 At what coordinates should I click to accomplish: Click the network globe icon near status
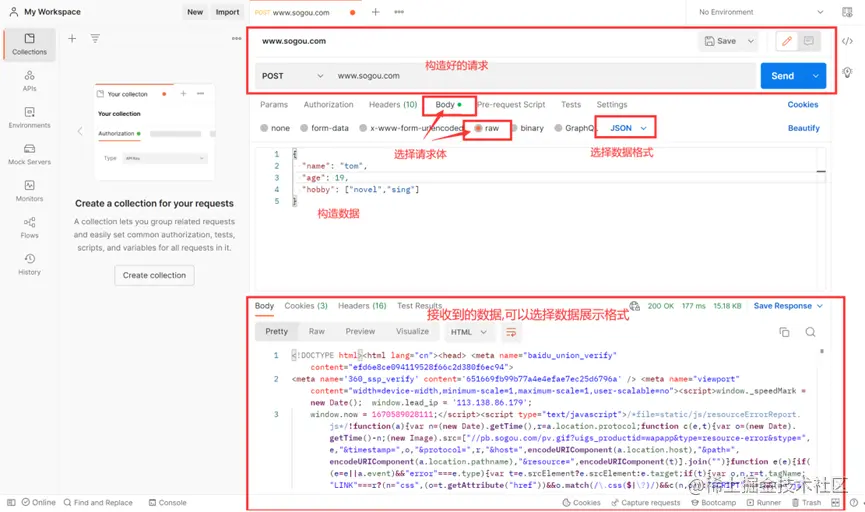634,306
